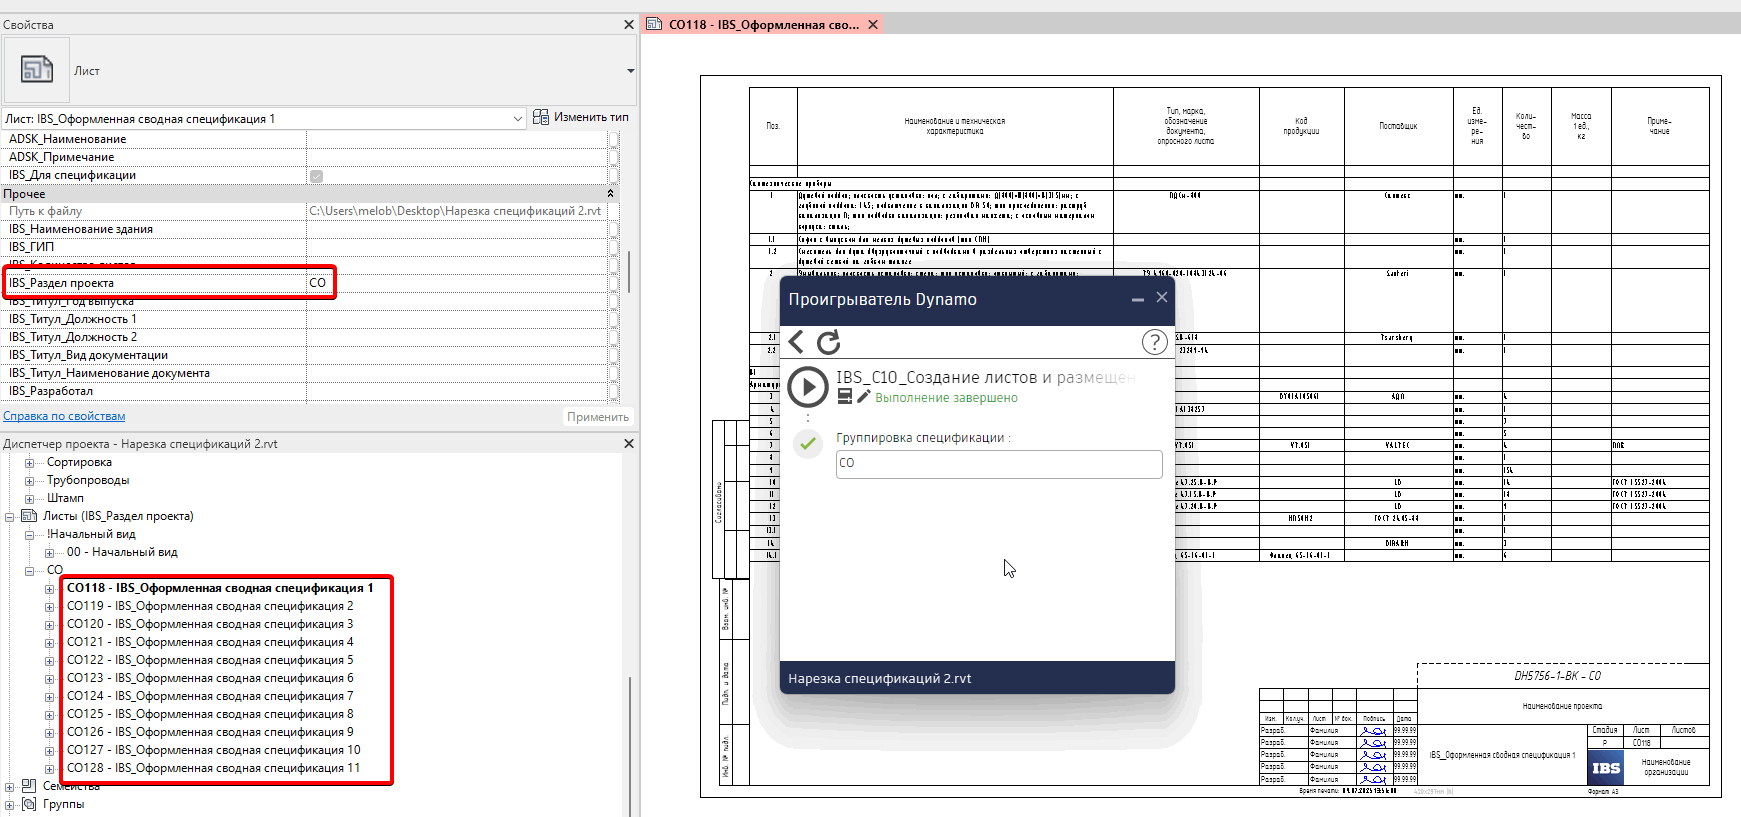Image resolution: width=1741 pixels, height=817 pixels.
Task: Click the Семейства families icon in browser
Action: 29,786
